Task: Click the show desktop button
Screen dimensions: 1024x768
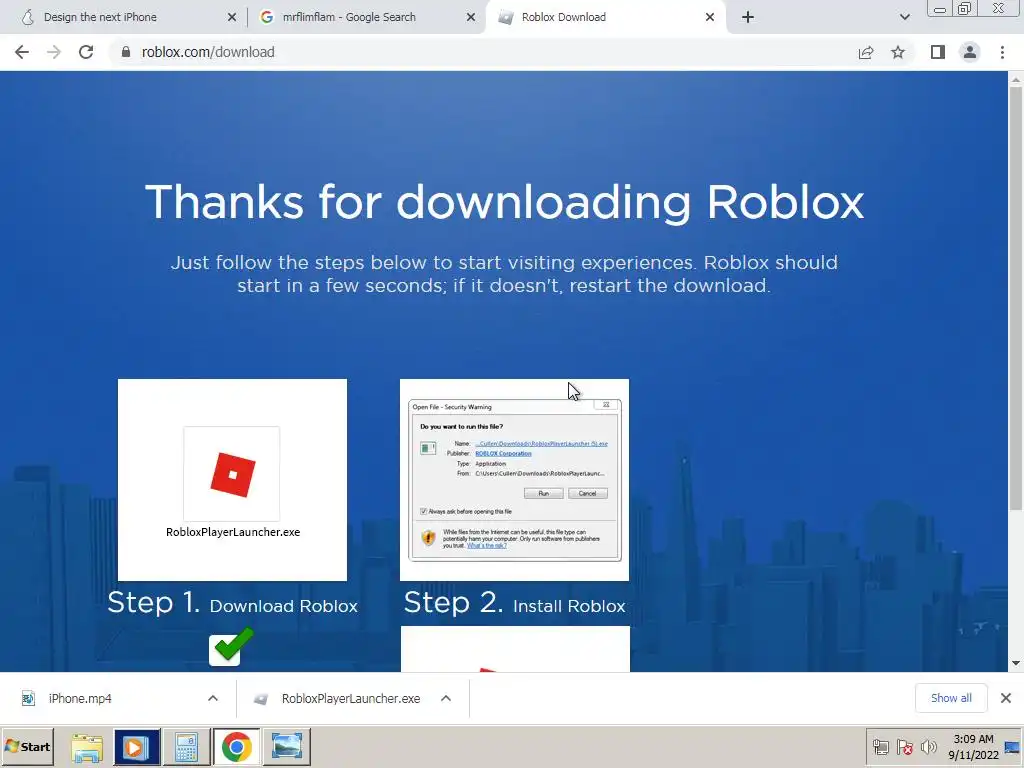Action: tap(1013, 747)
